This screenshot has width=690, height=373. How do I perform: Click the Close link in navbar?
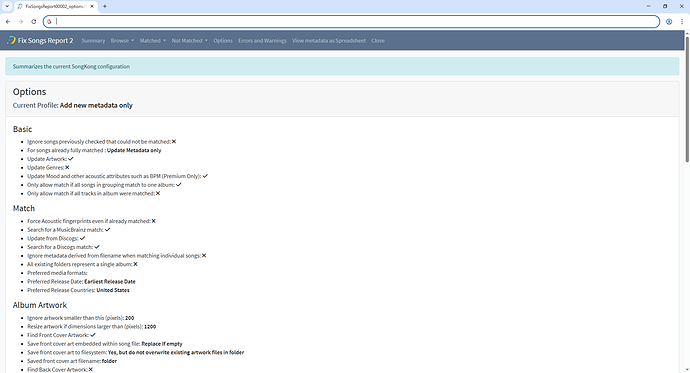pyautogui.click(x=378, y=40)
